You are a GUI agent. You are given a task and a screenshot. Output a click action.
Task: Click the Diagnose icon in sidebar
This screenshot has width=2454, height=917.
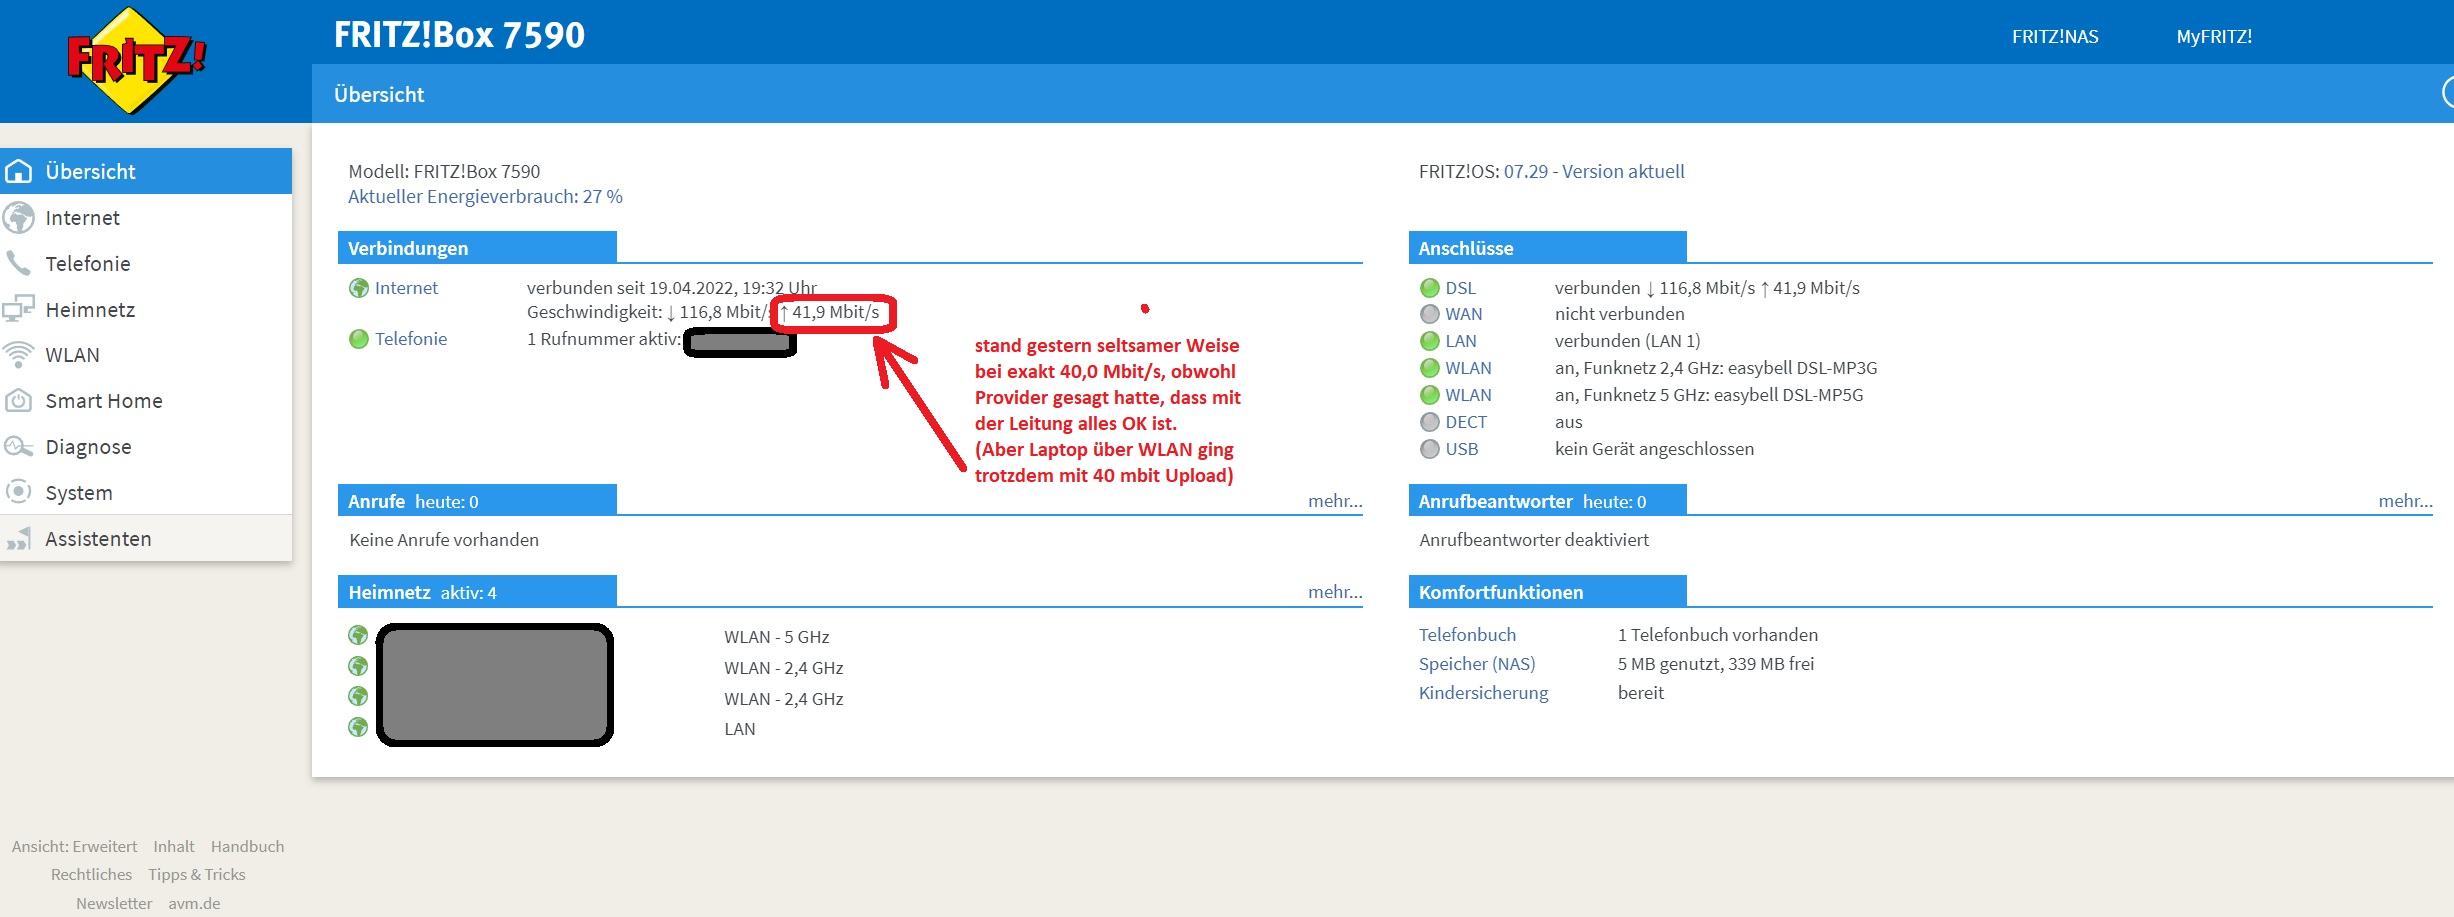[19, 447]
